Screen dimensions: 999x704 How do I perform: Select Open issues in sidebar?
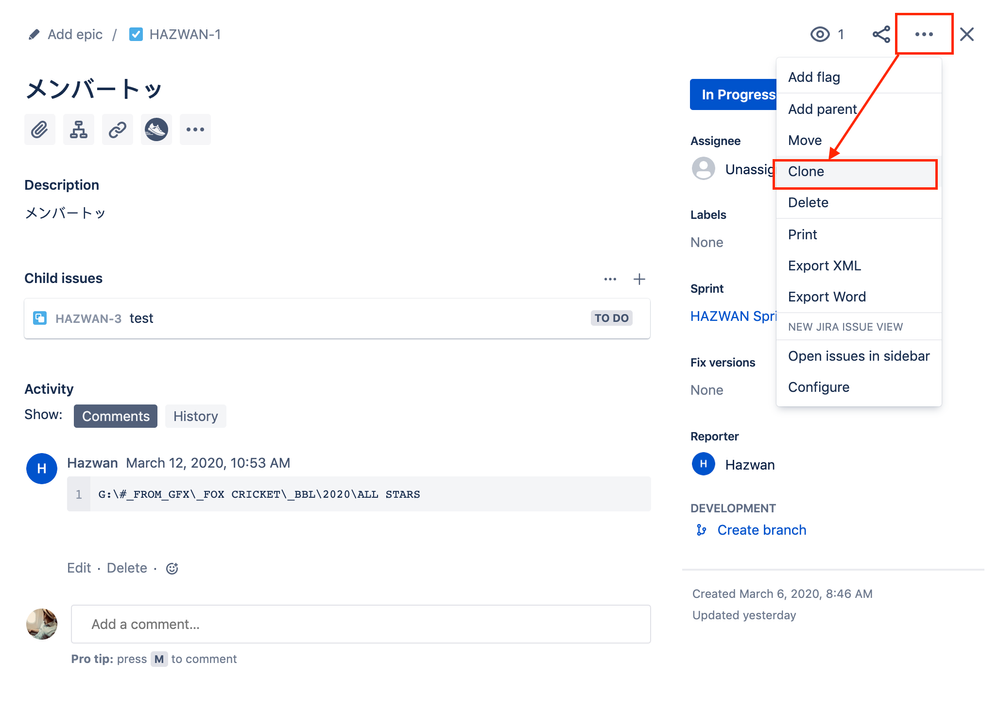[858, 356]
